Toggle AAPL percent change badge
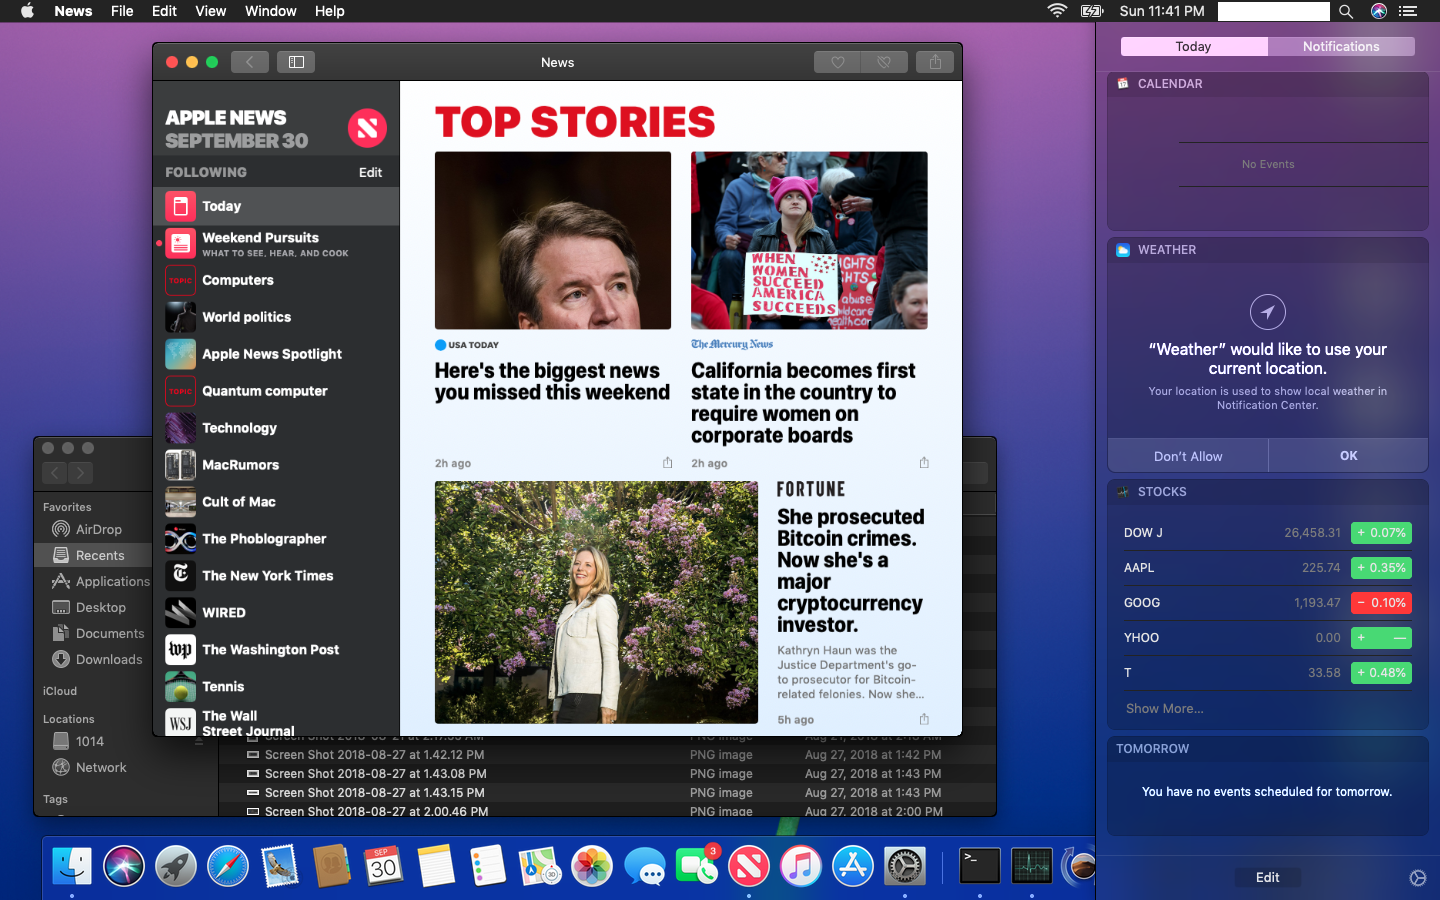 point(1381,568)
